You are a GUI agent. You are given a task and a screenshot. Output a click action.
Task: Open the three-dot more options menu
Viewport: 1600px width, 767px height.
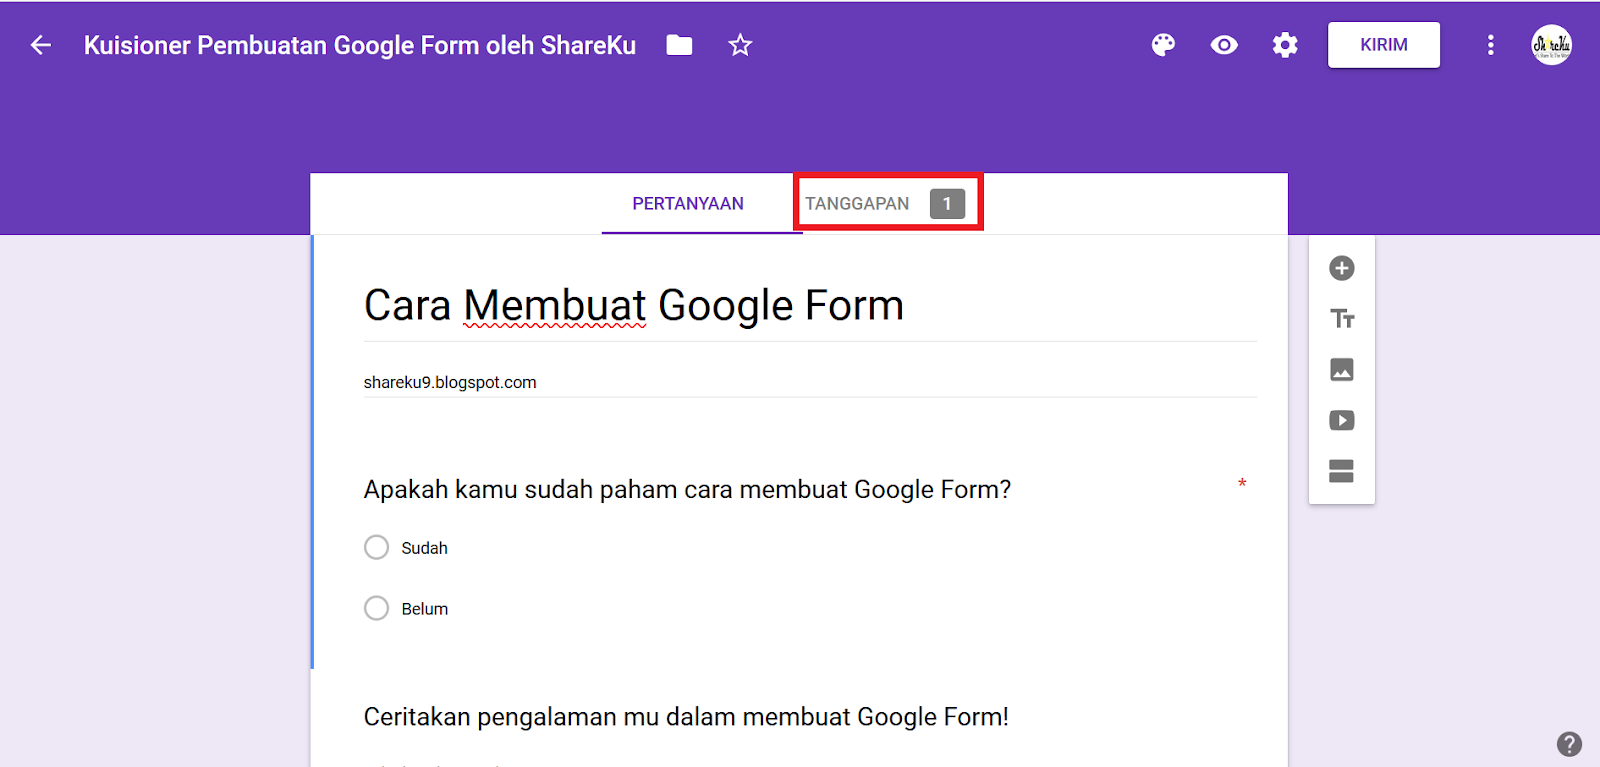pos(1490,45)
